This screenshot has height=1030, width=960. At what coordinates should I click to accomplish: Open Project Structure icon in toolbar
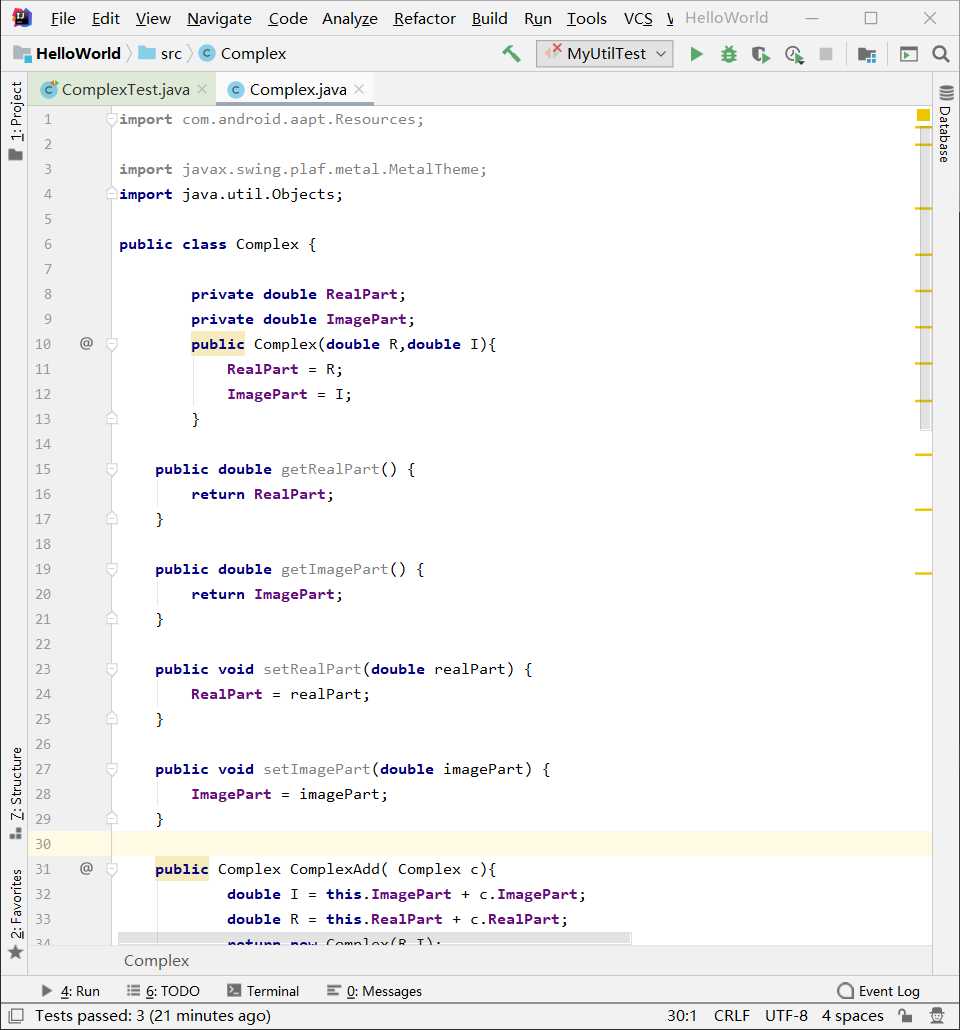point(867,54)
